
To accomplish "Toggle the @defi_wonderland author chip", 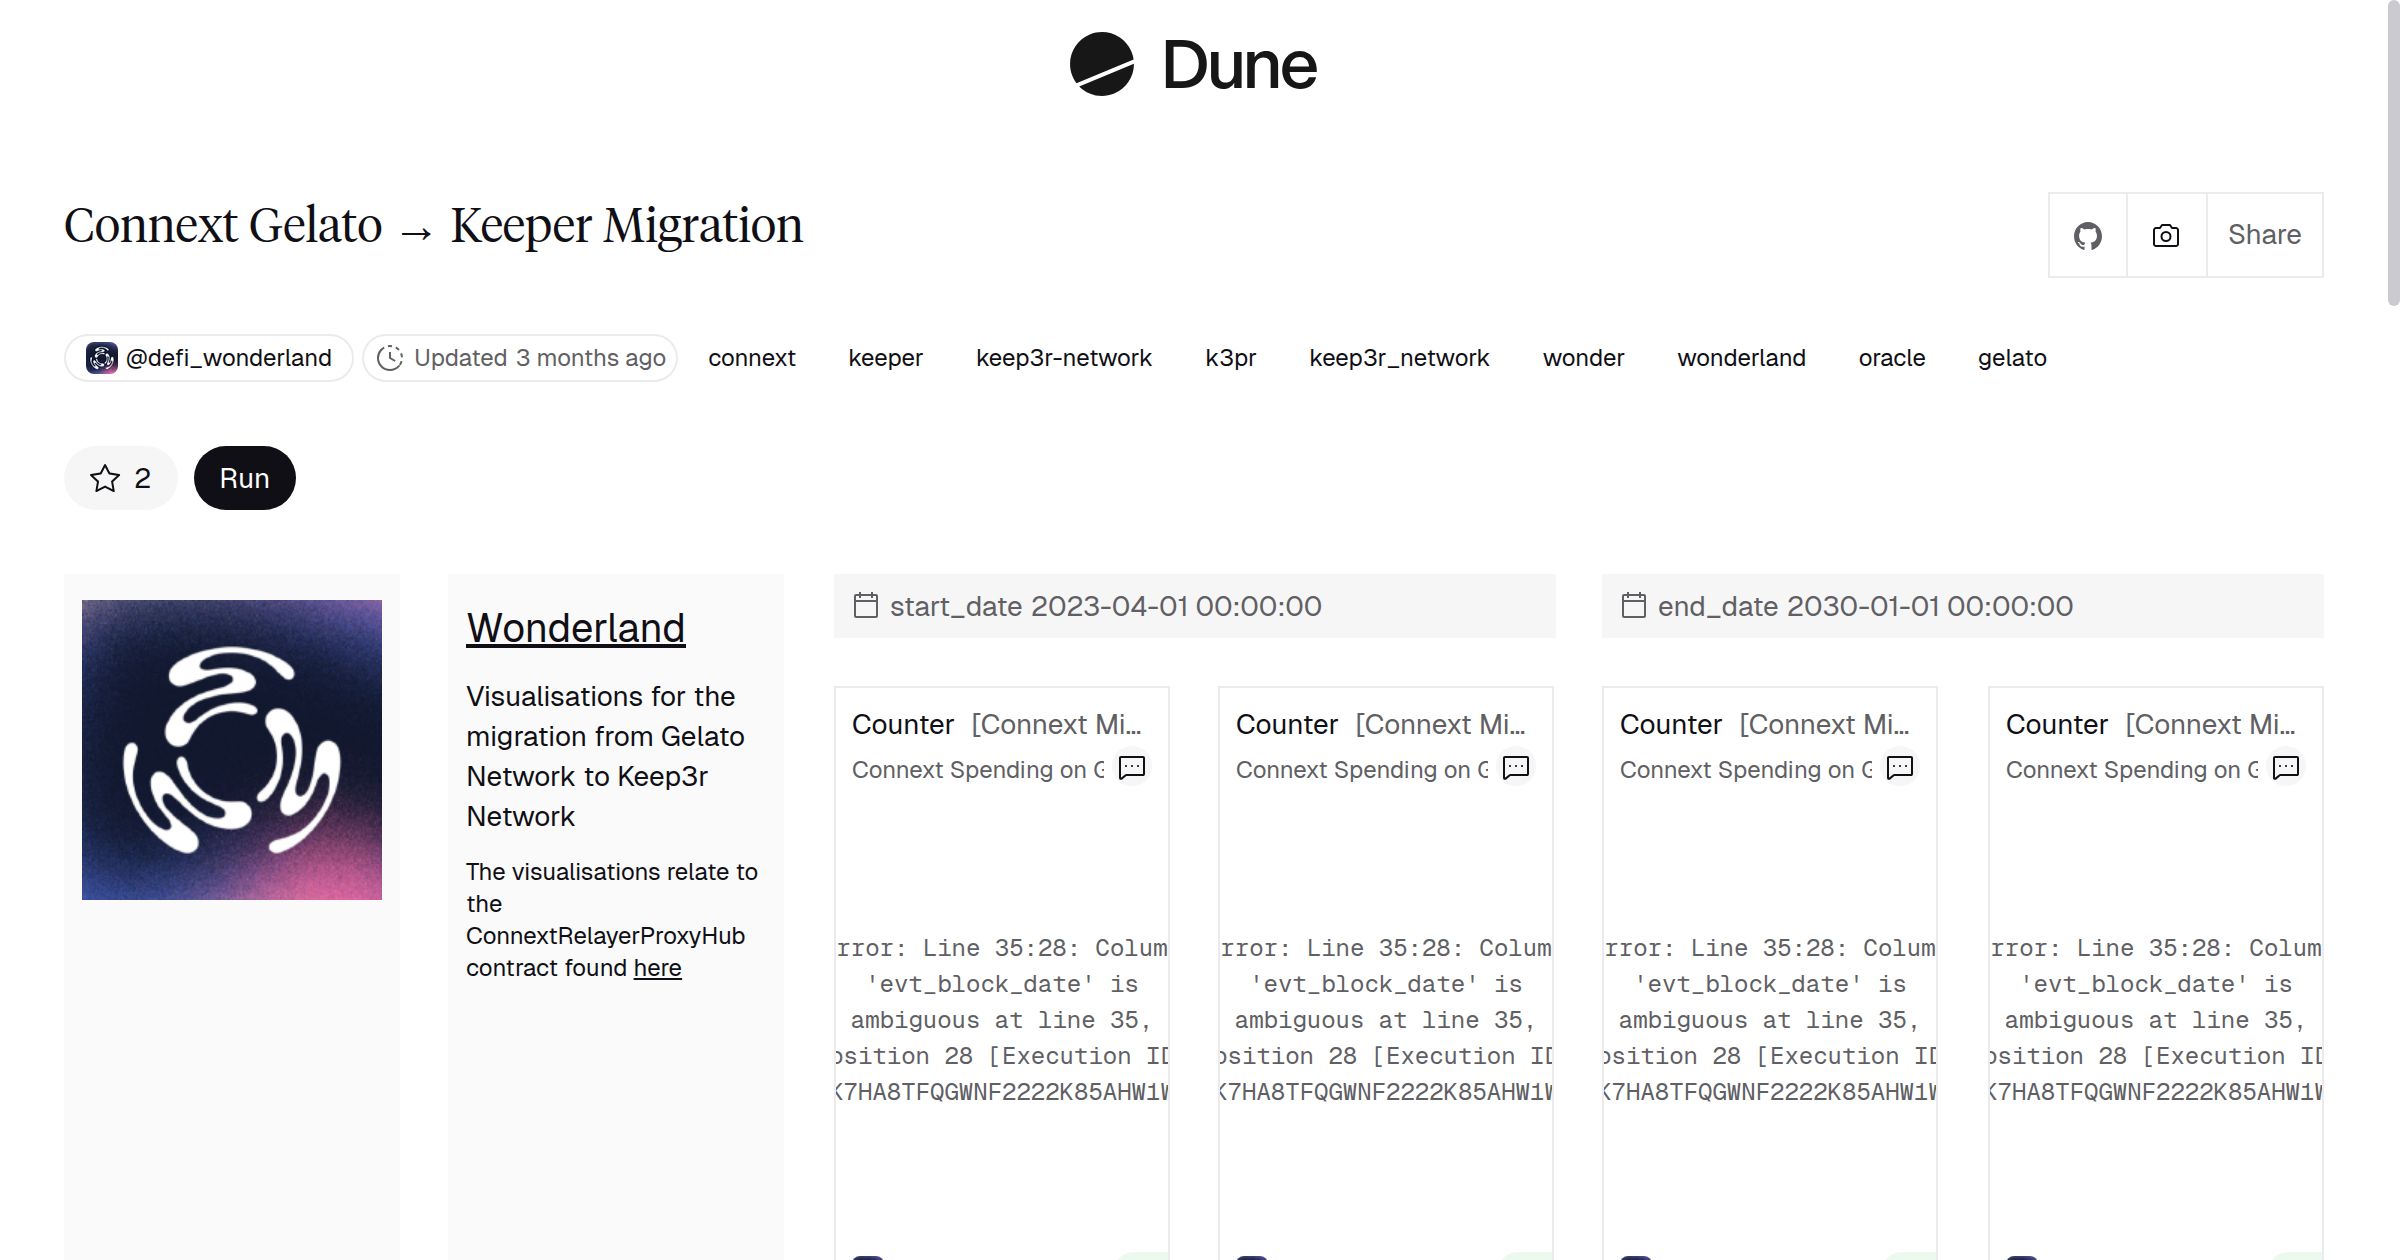I will (207, 357).
